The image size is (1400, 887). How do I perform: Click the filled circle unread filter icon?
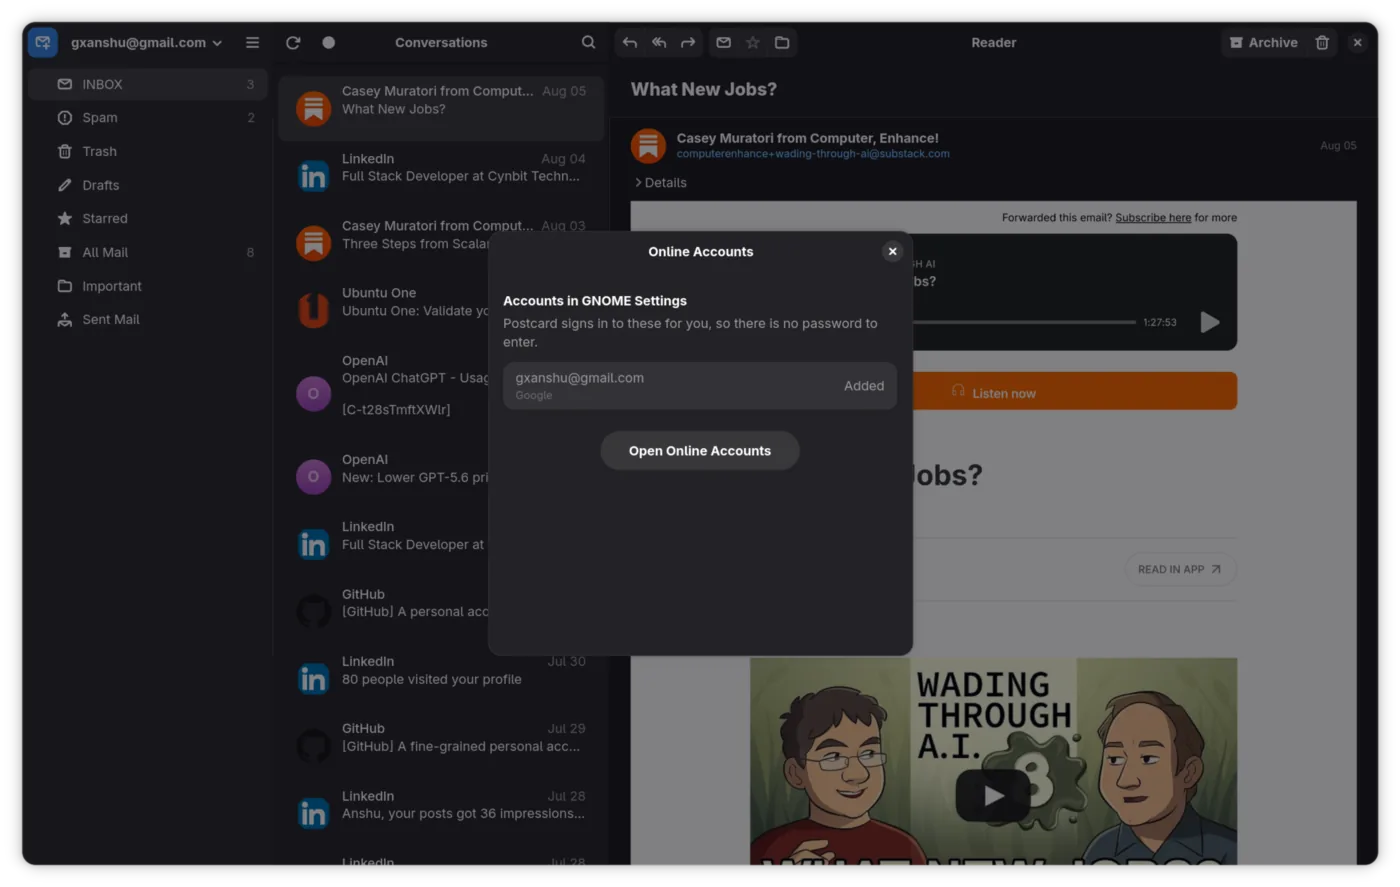click(x=328, y=42)
